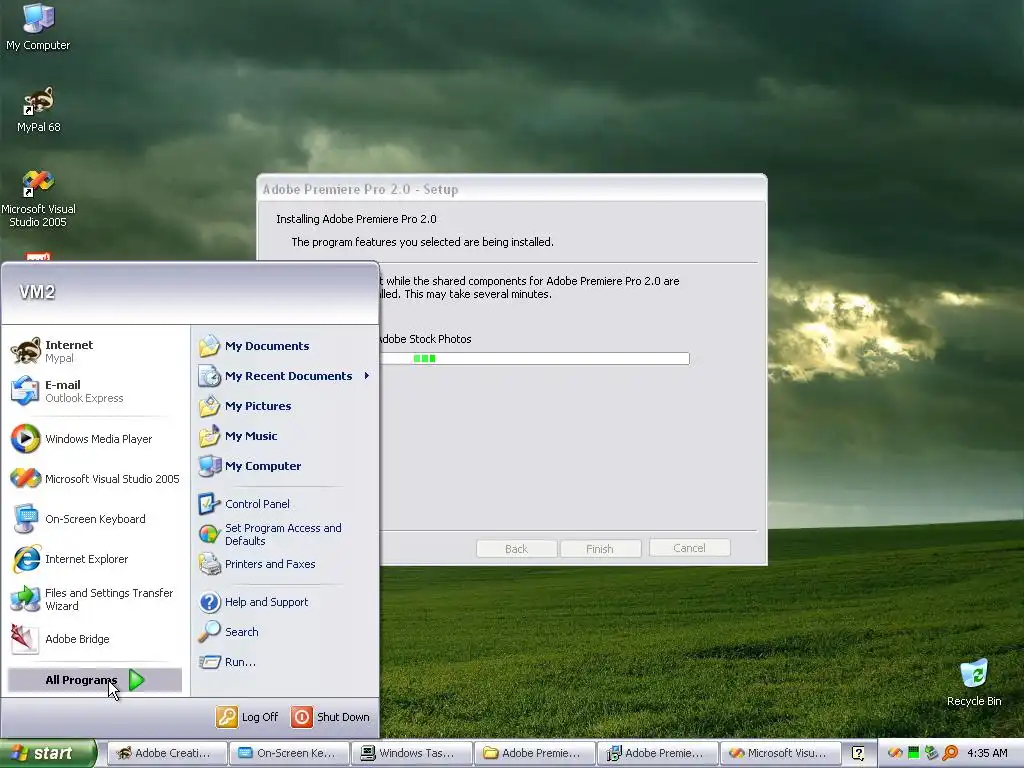This screenshot has width=1024, height=768.
Task: Click the help taskbar button with question mark
Action: (859, 753)
